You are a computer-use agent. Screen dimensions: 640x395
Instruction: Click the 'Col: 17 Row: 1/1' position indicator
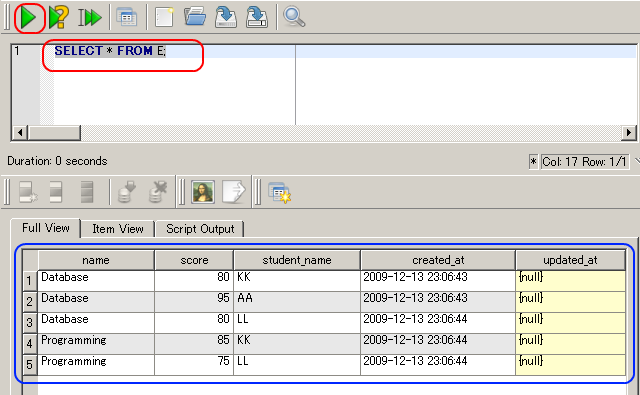[584, 162]
